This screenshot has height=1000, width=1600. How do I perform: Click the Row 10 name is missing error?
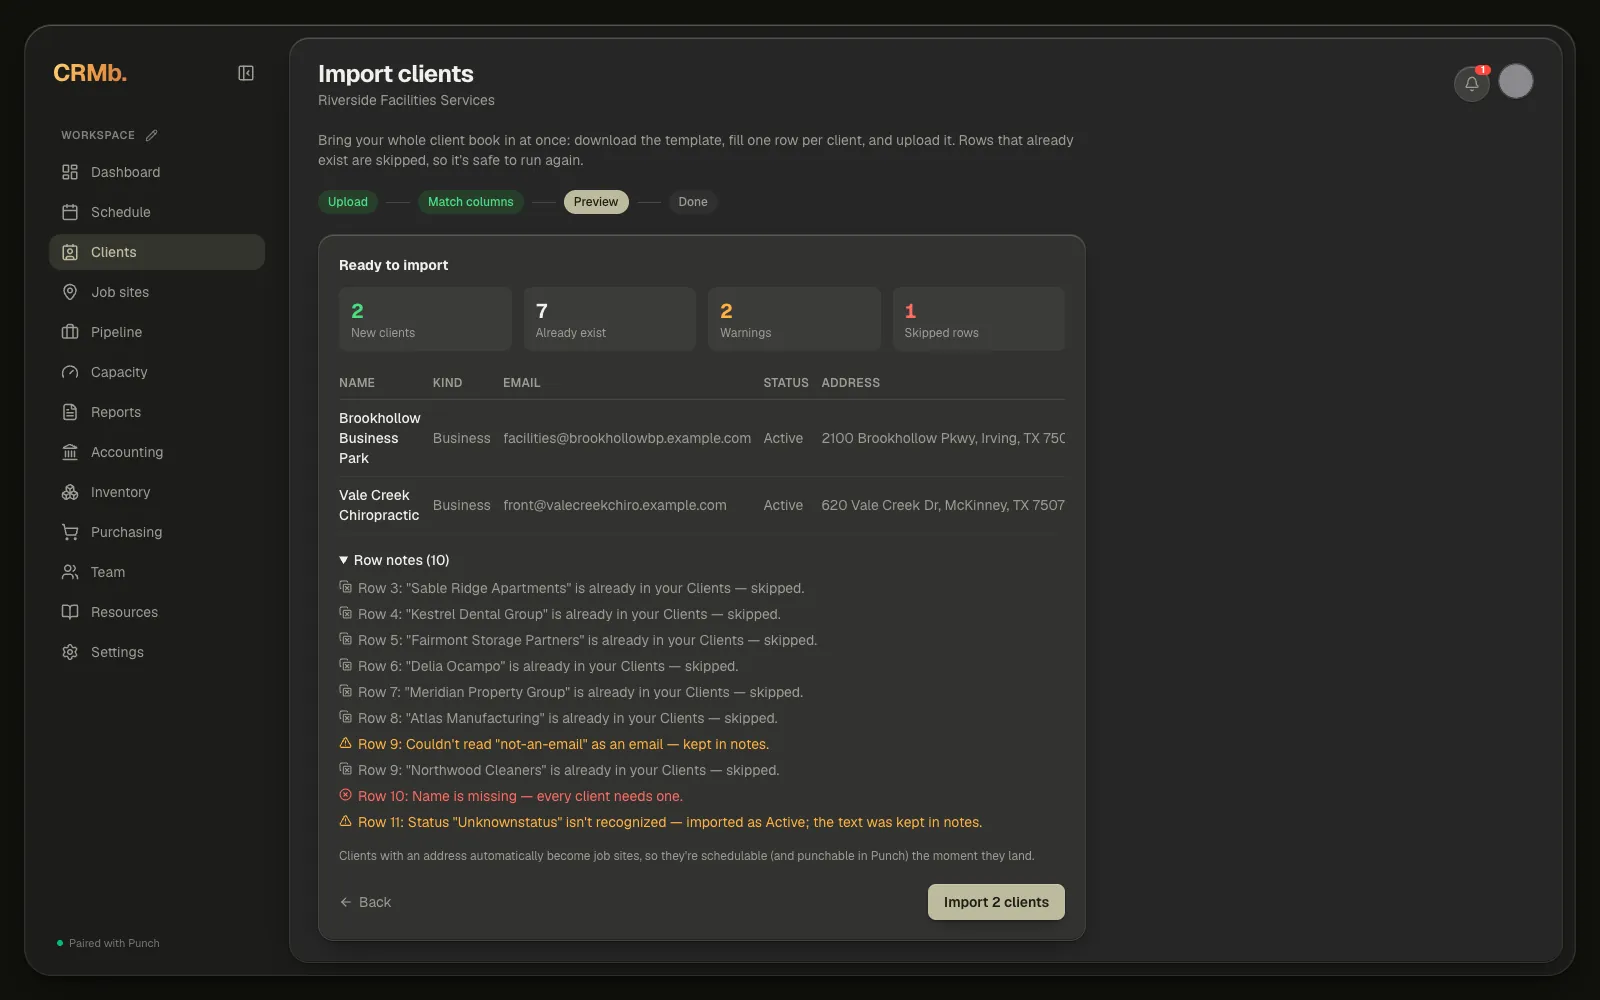(x=511, y=796)
